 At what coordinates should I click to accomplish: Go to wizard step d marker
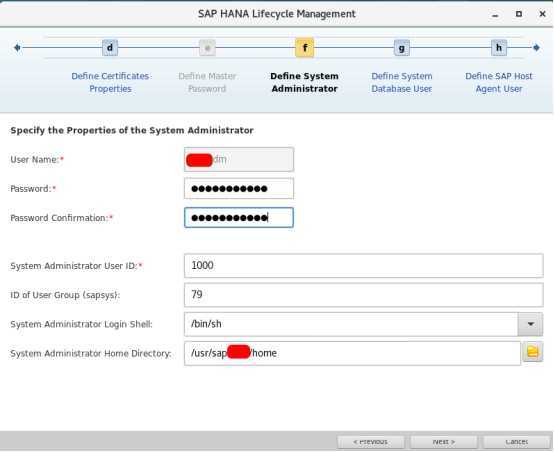(x=110, y=47)
